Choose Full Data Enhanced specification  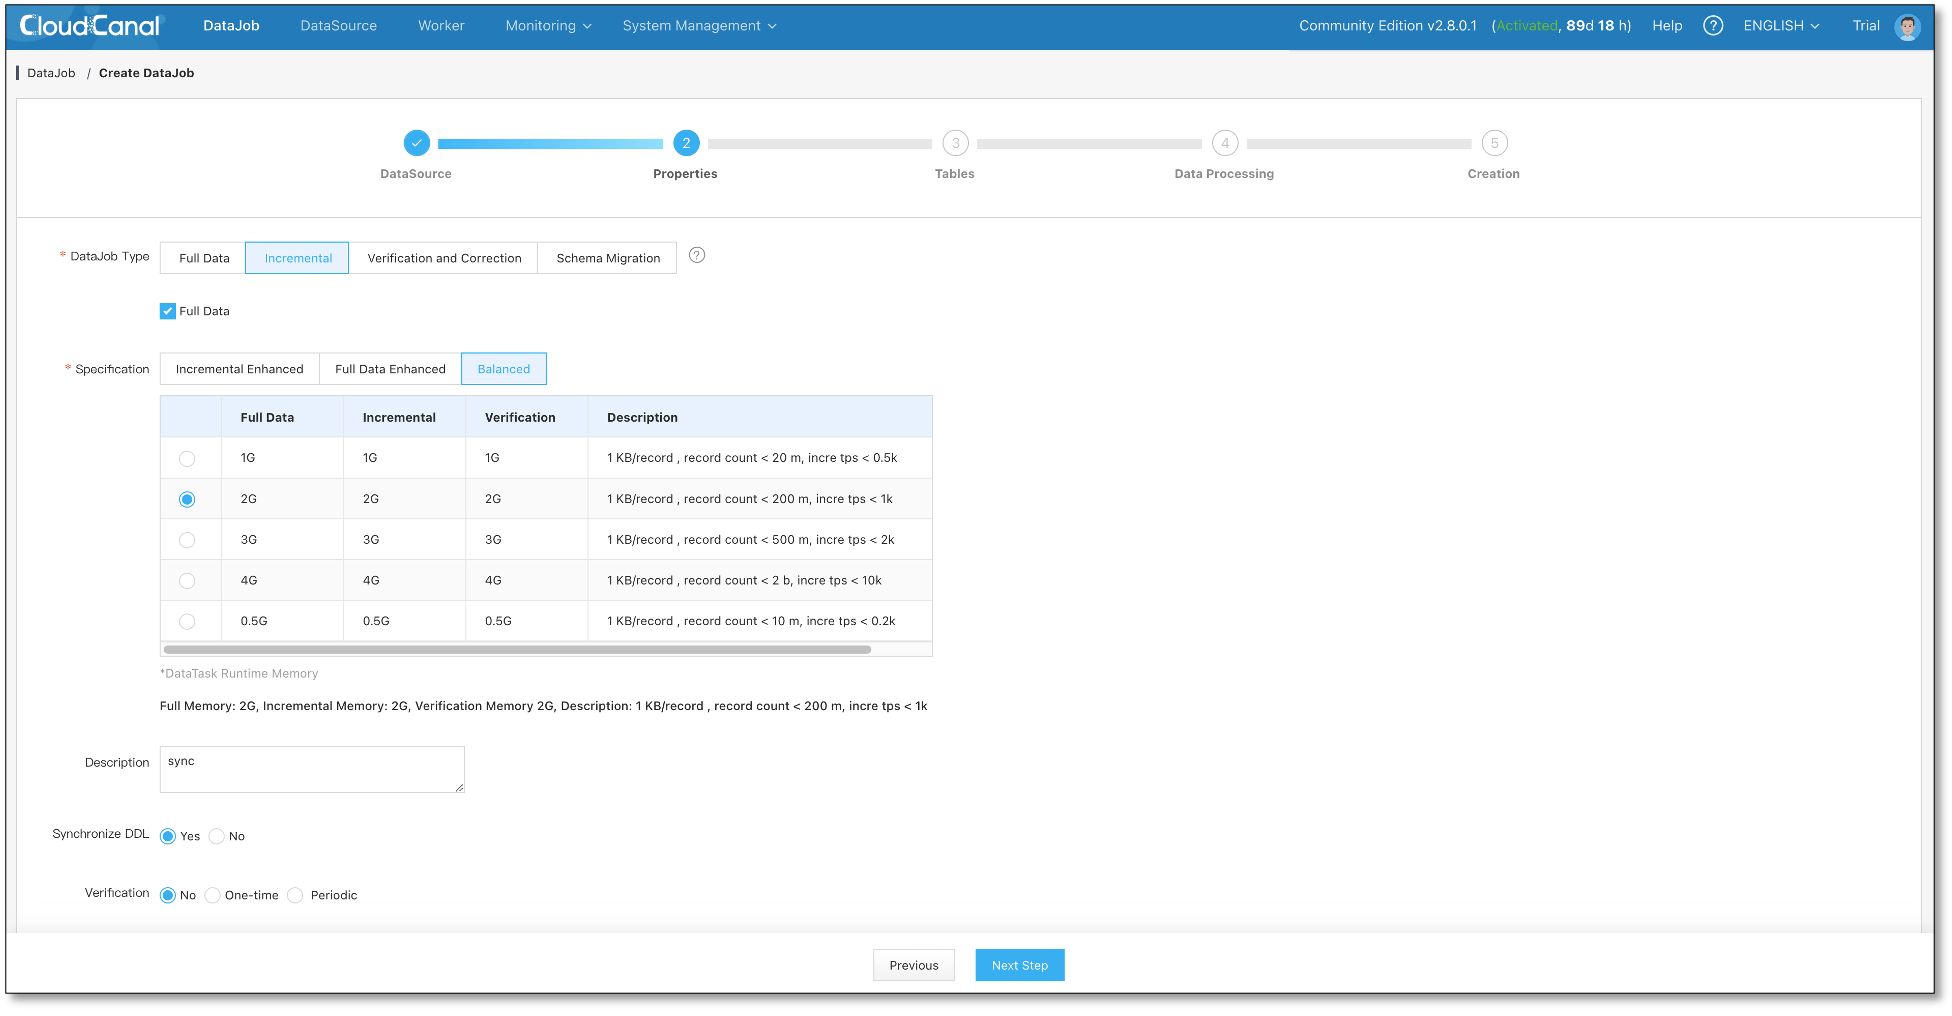coord(390,369)
